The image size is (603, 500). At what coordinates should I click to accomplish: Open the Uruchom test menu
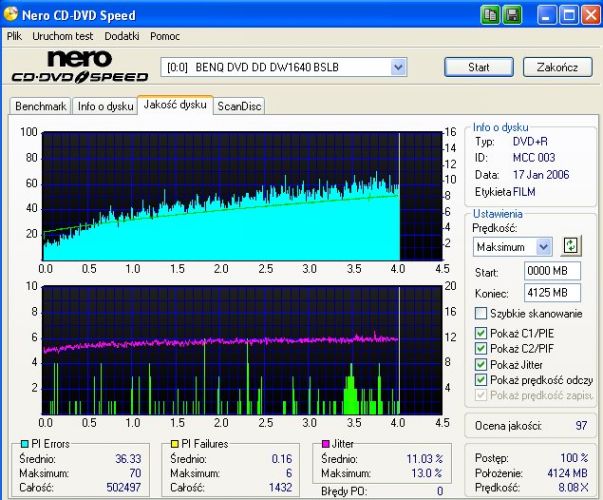[x=63, y=36]
